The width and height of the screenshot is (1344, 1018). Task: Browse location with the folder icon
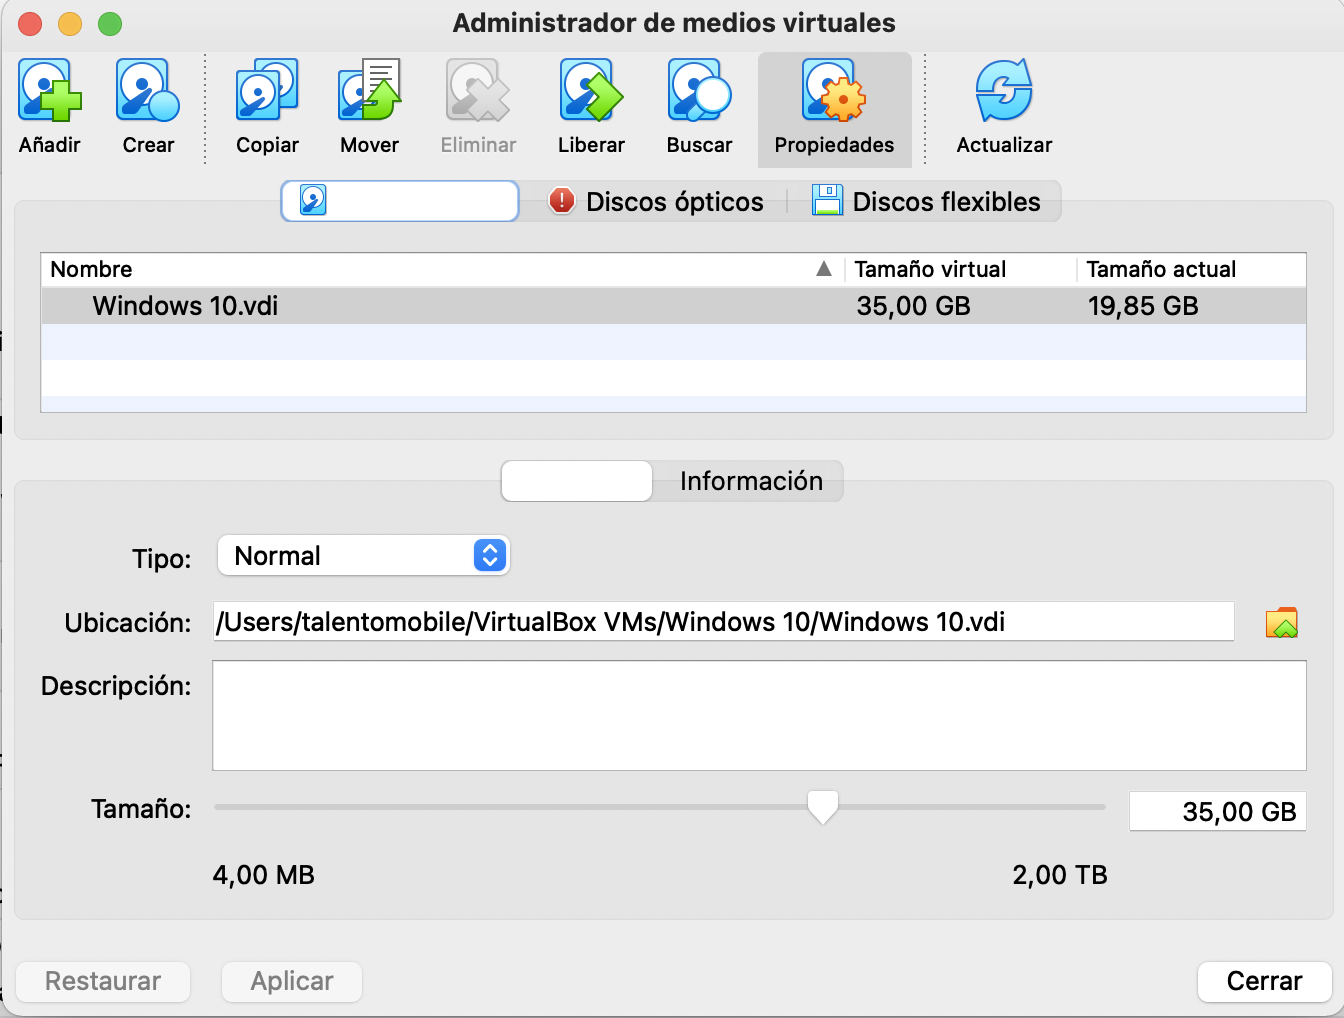pos(1281,623)
